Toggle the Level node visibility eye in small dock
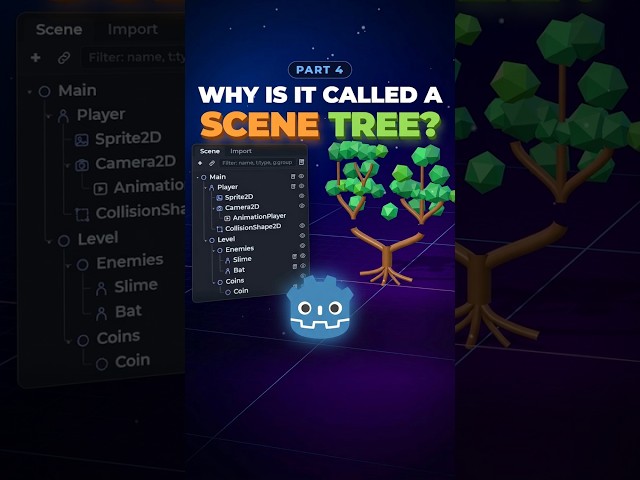Image resolution: width=640 pixels, height=480 pixels. click(x=302, y=236)
